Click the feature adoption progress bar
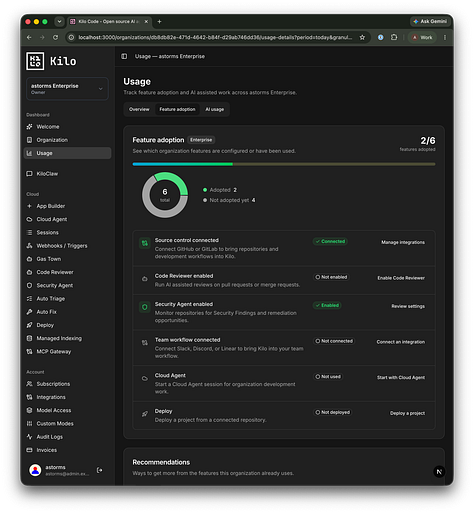474x513 pixels. [284, 164]
